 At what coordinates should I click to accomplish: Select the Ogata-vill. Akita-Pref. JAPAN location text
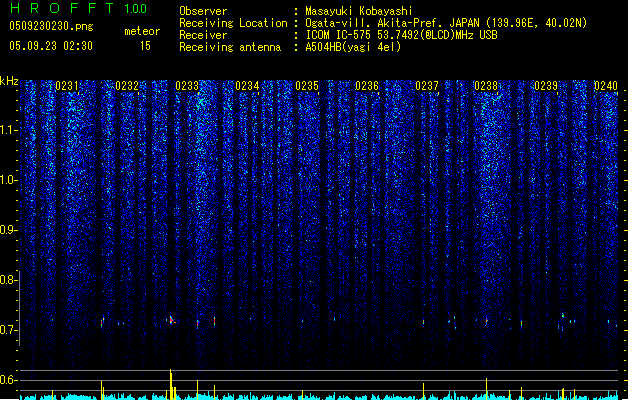point(446,23)
